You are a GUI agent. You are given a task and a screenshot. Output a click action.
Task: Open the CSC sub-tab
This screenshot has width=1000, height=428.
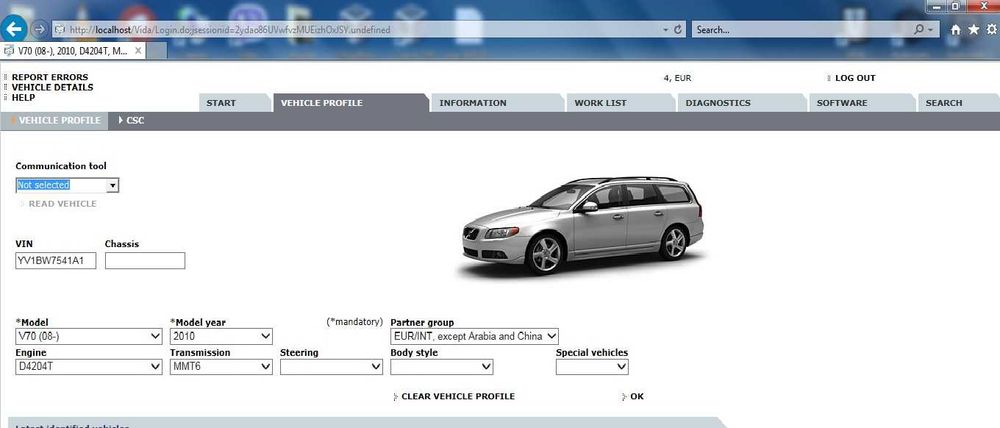131,121
